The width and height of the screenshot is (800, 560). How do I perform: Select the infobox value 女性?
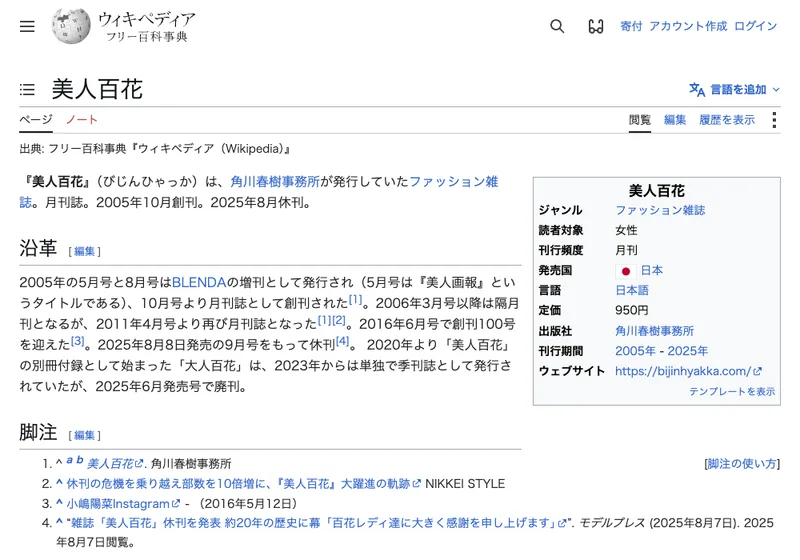(x=627, y=231)
